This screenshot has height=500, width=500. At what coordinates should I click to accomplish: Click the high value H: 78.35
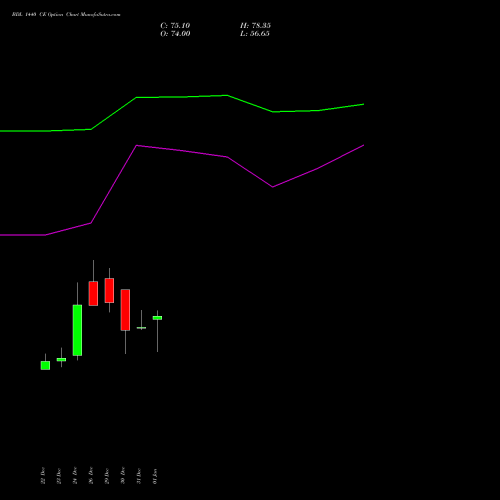tap(255, 26)
